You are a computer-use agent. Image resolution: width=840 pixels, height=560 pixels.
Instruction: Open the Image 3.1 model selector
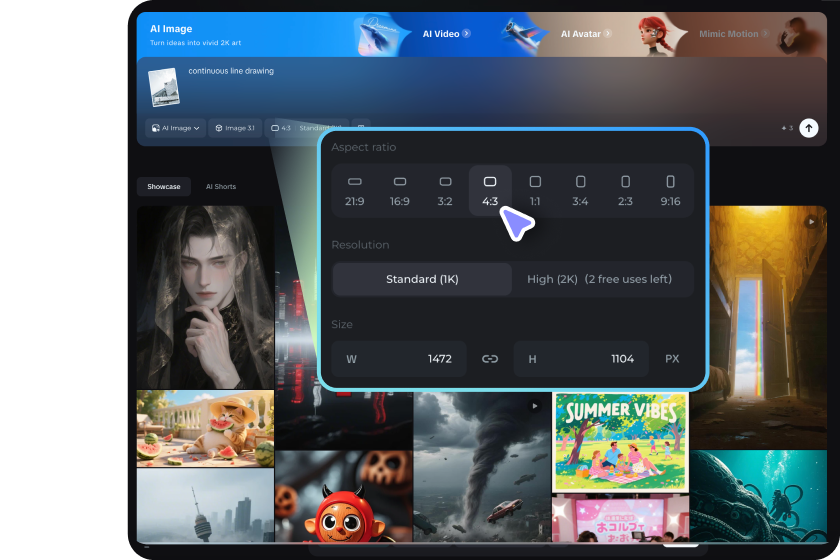(x=235, y=128)
